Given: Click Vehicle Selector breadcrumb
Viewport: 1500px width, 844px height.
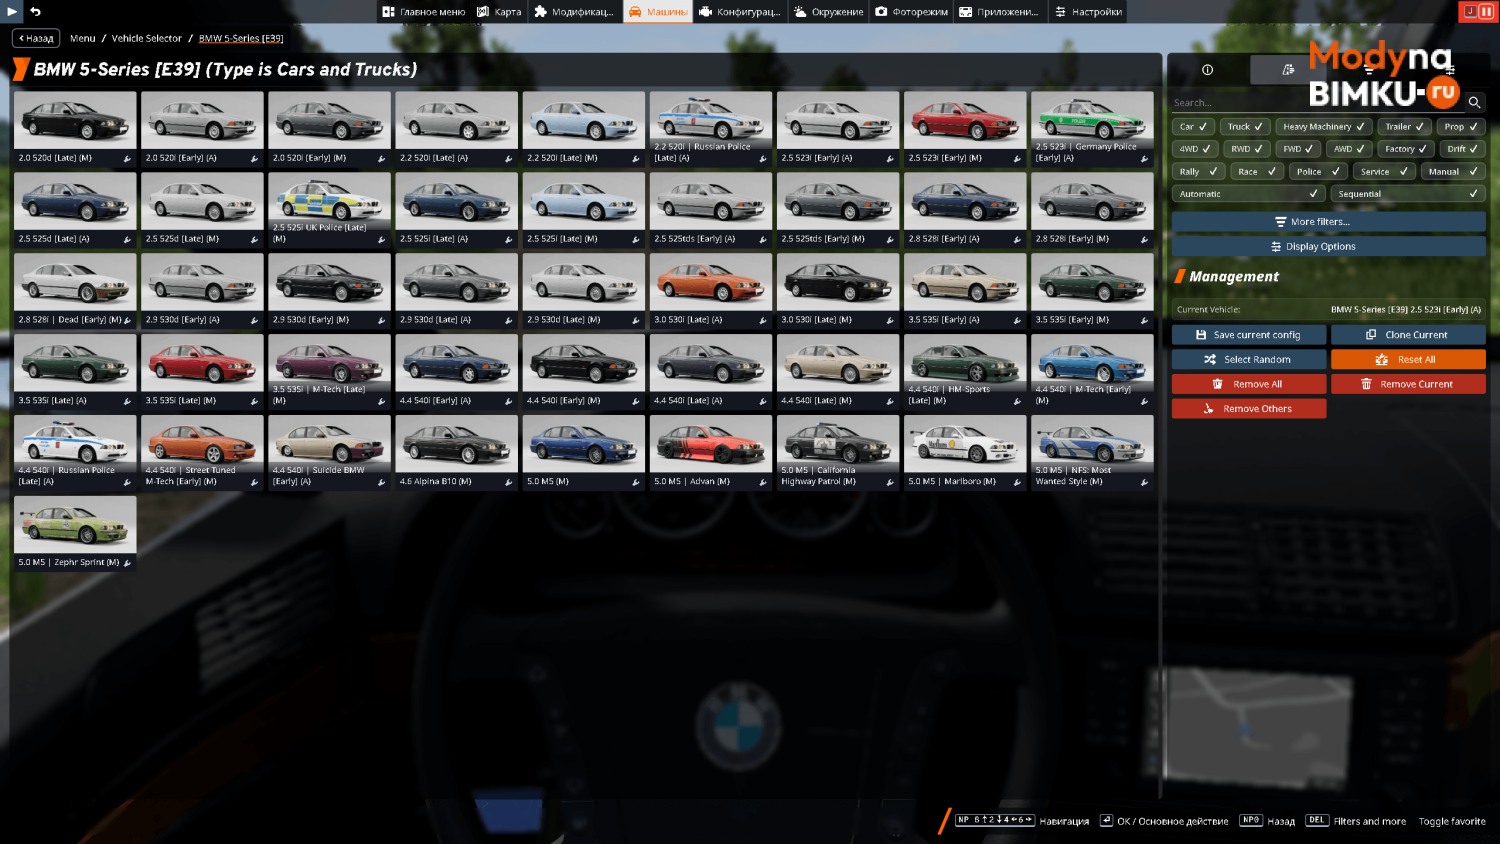Looking at the screenshot, I should pyautogui.click(x=146, y=38).
